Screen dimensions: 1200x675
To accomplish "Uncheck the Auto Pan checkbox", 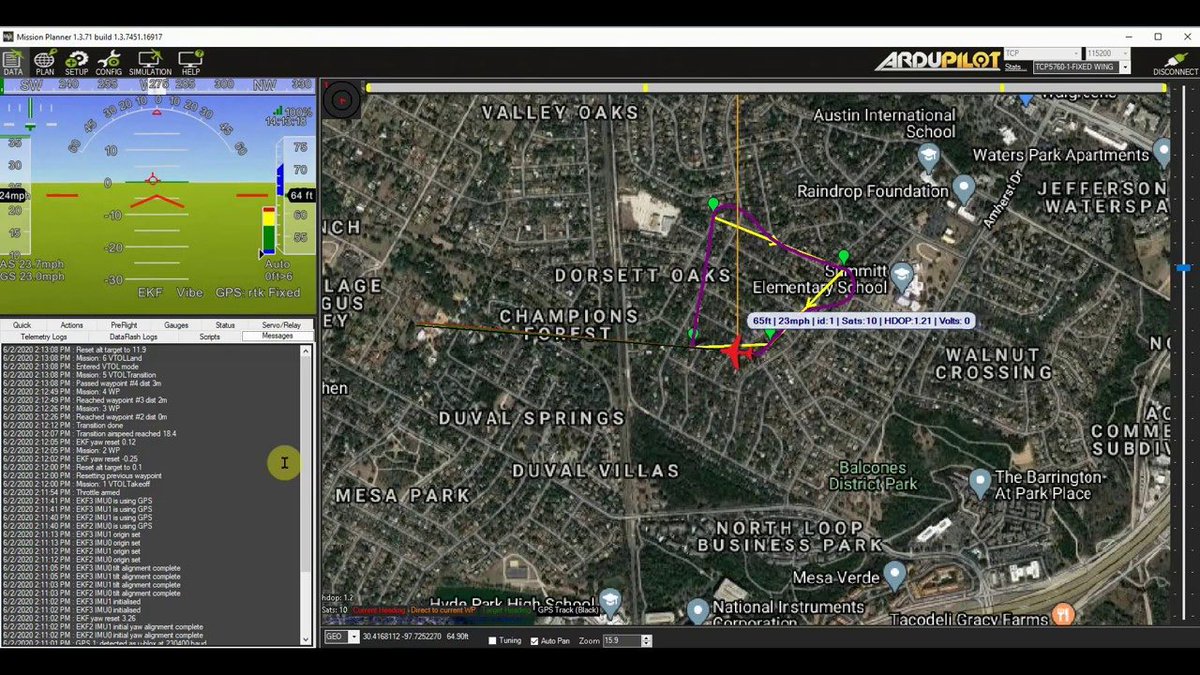I will coord(534,640).
